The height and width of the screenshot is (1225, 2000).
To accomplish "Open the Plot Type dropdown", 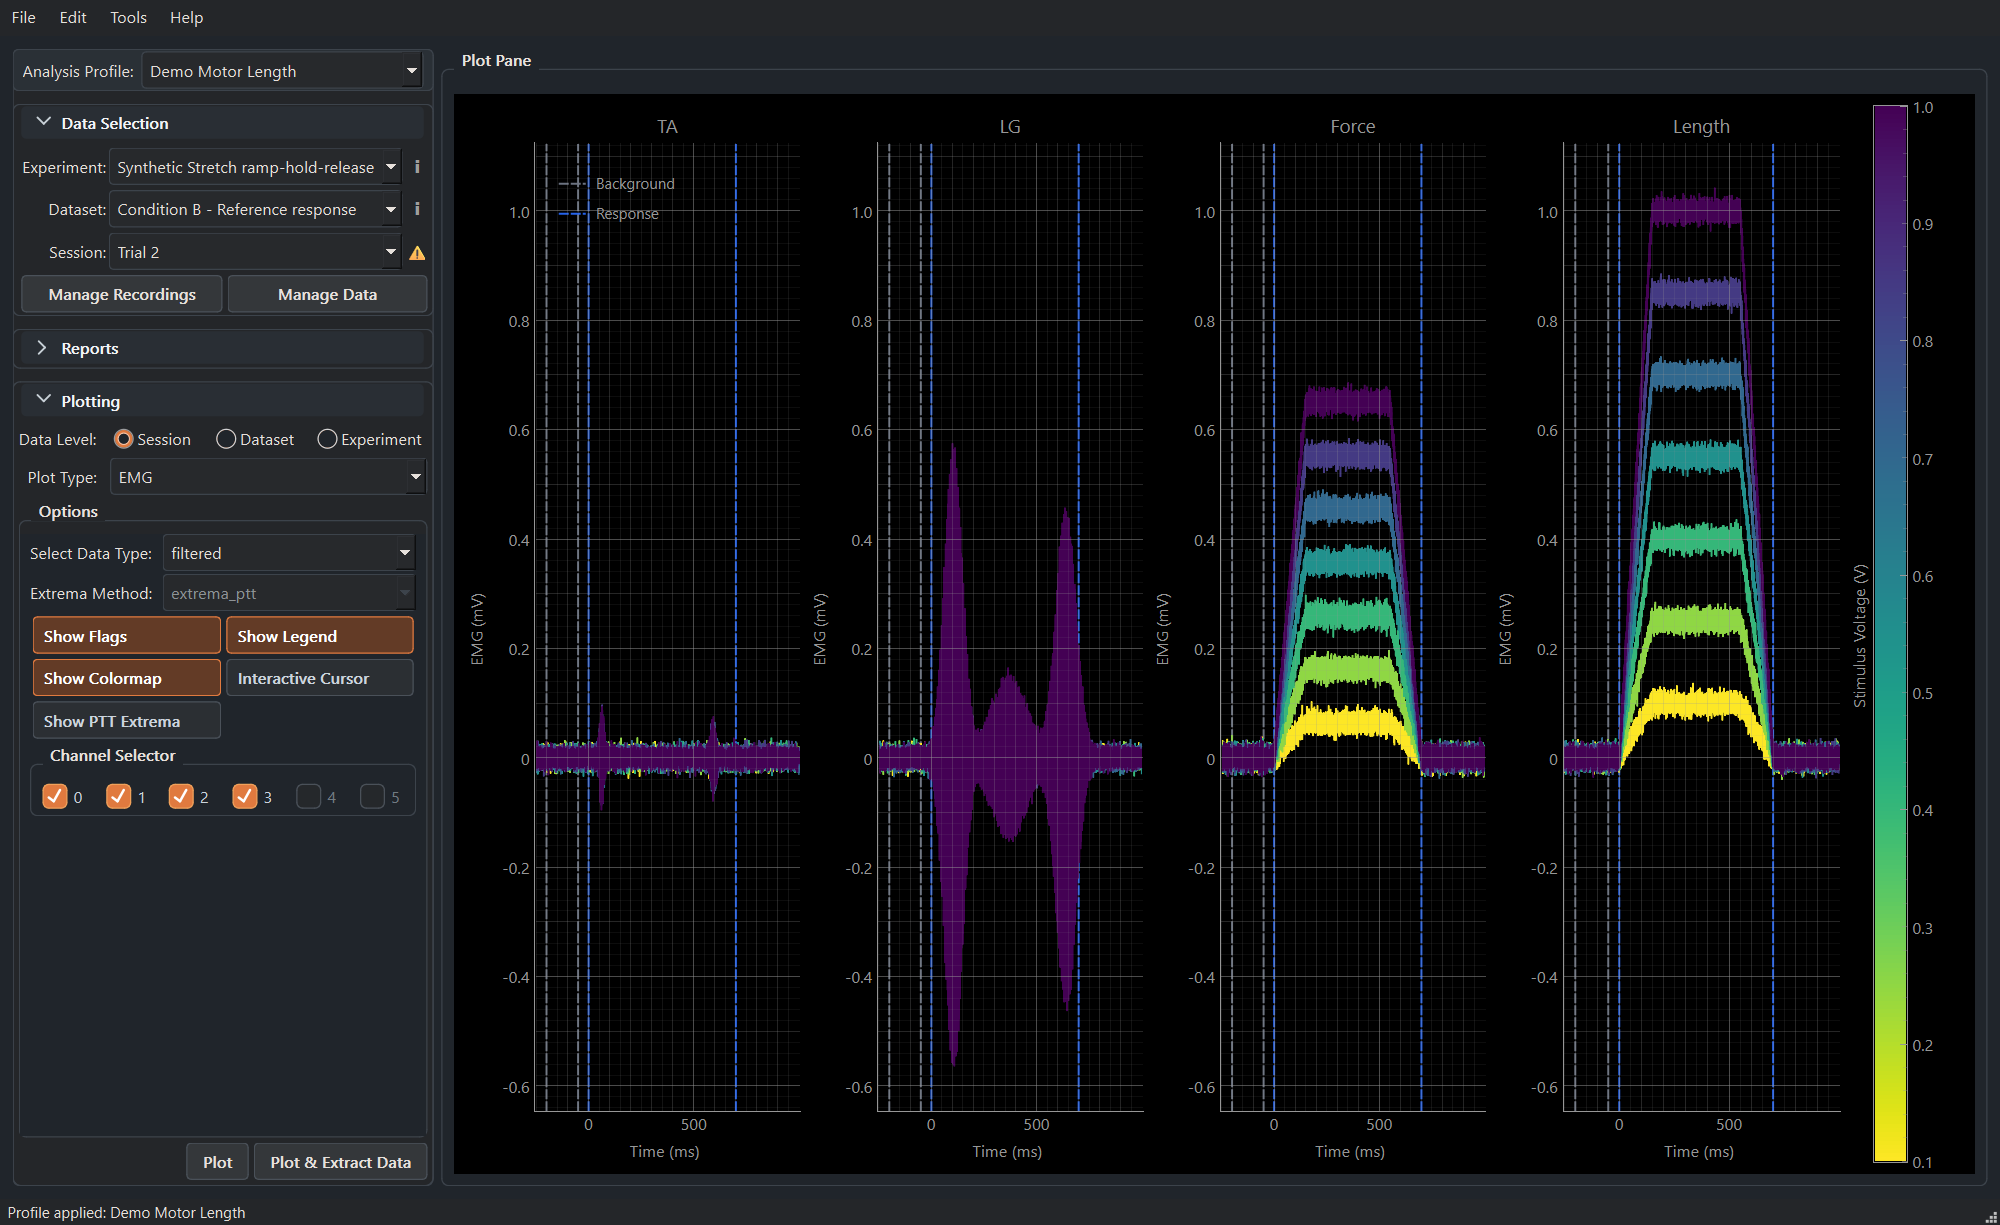I will tap(267, 477).
